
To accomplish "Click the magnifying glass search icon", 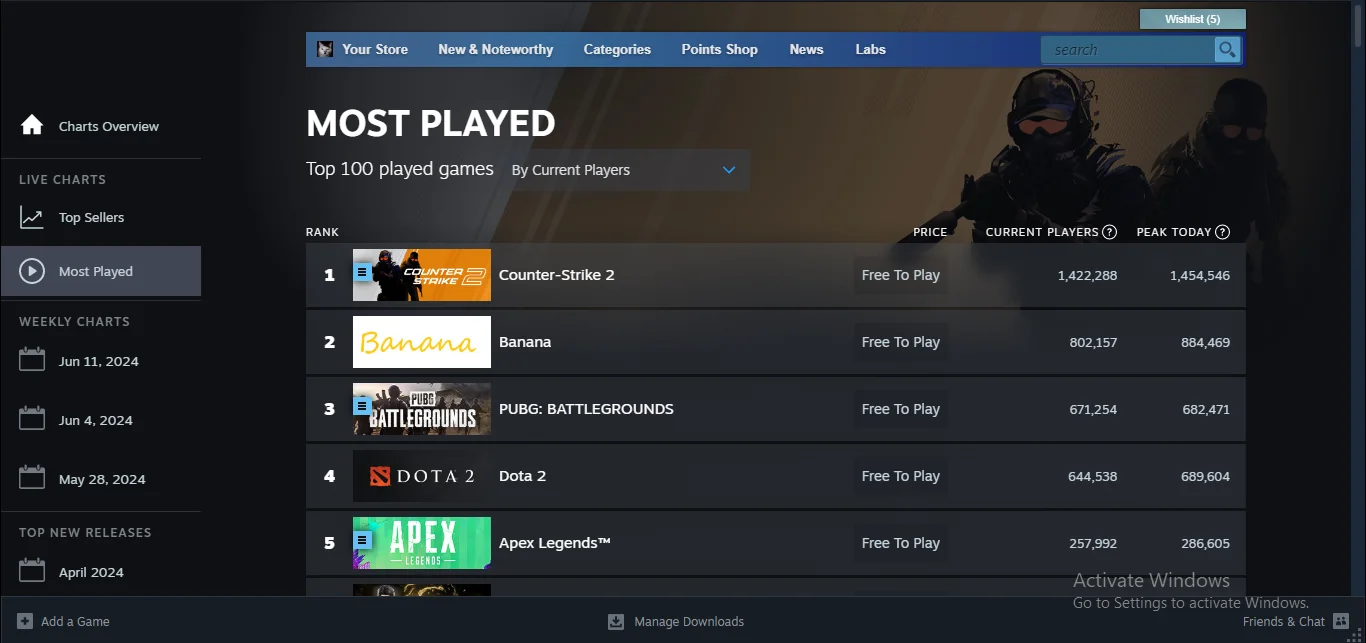I will pos(1227,50).
